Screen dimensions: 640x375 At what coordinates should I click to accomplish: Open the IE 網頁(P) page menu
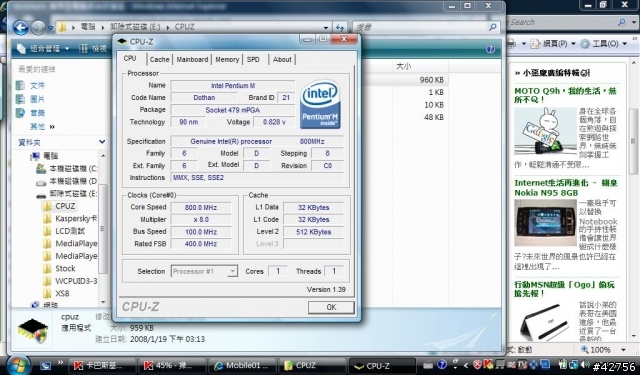[x=553, y=44]
